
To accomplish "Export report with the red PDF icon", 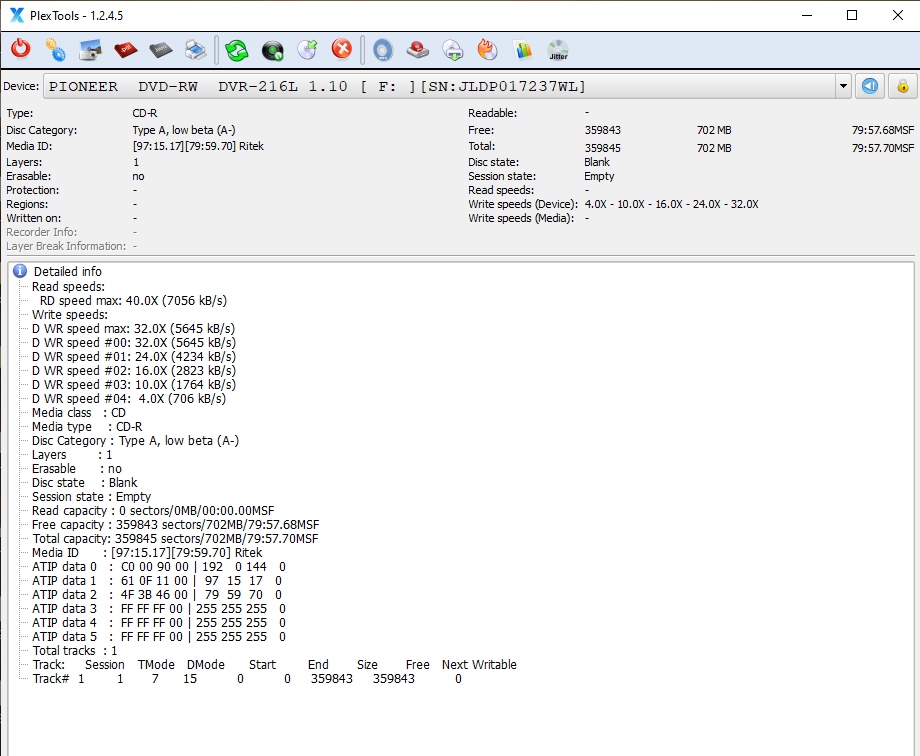I will tap(126, 49).
